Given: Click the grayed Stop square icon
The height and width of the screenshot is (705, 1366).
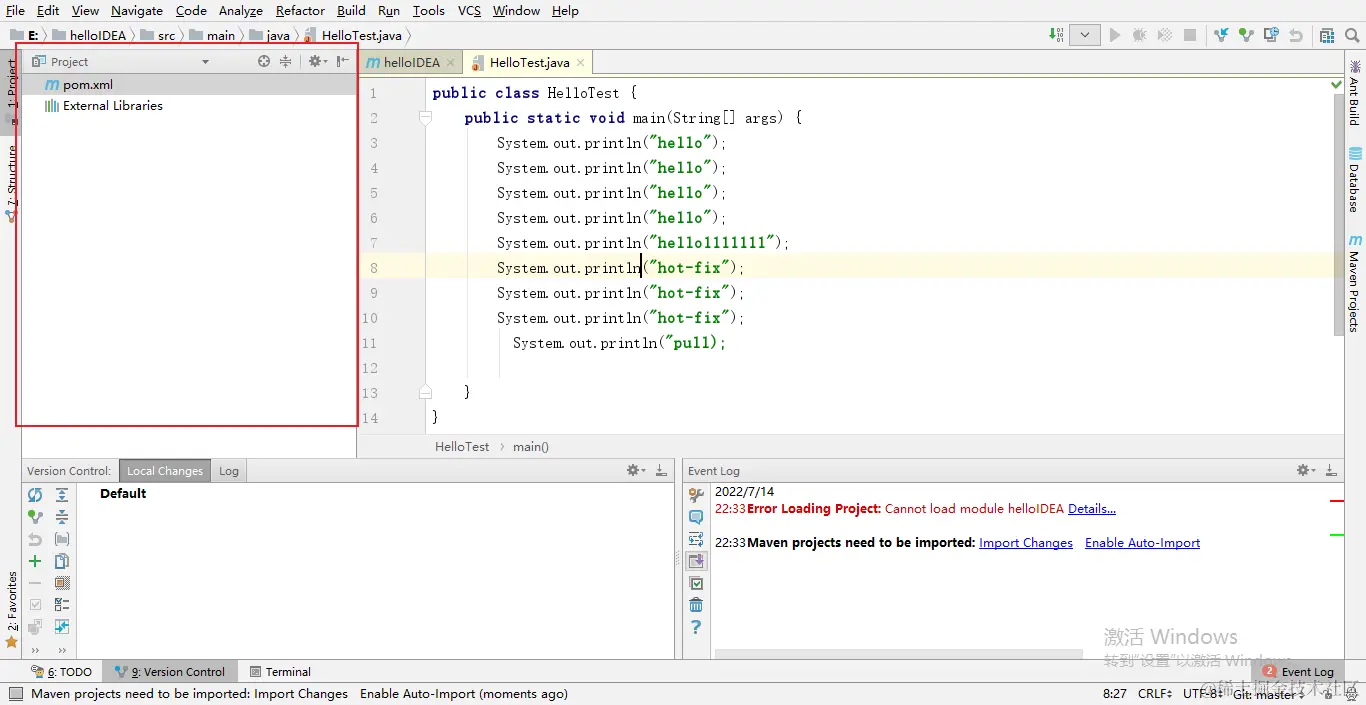Looking at the screenshot, I should coord(1190,35).
